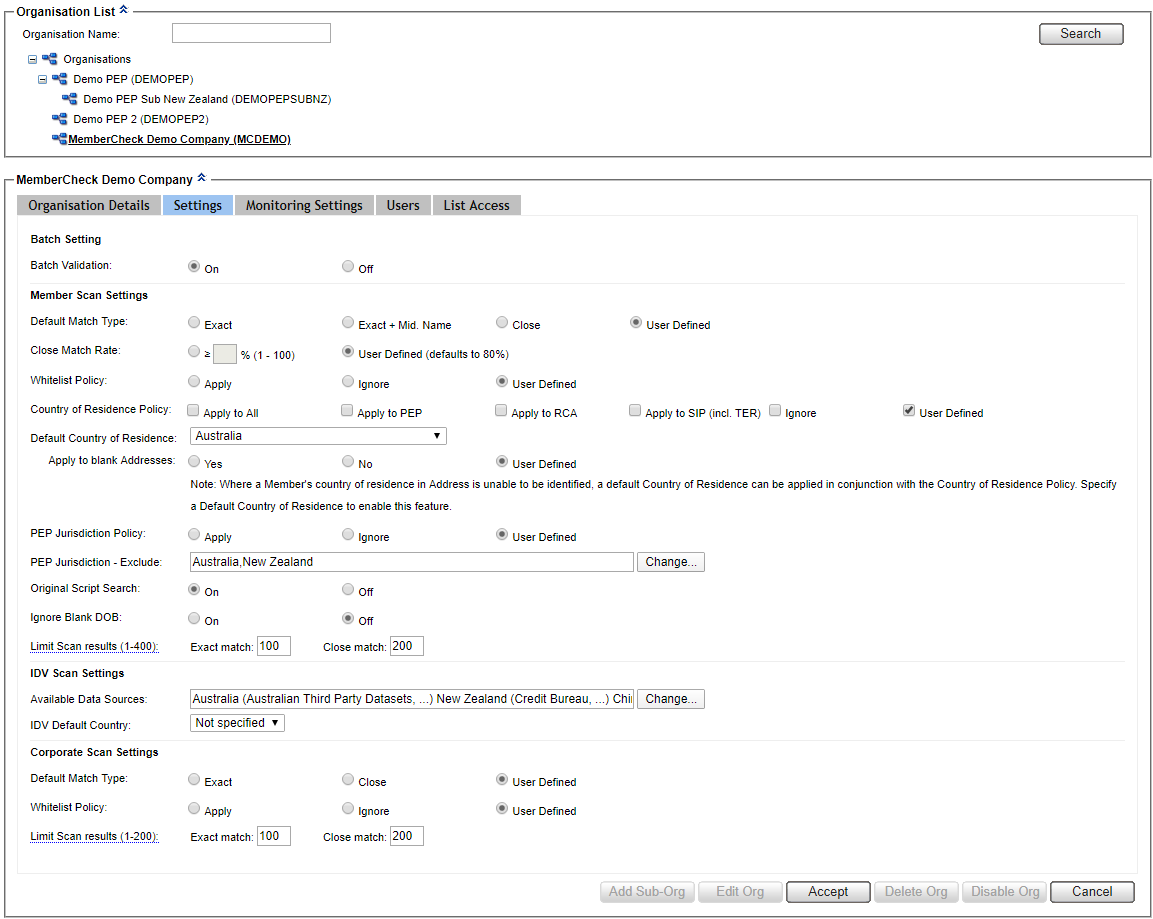Select Close for corporate Default Match Type
Screen dimensions: 1153x919
(x=348, y=779)
